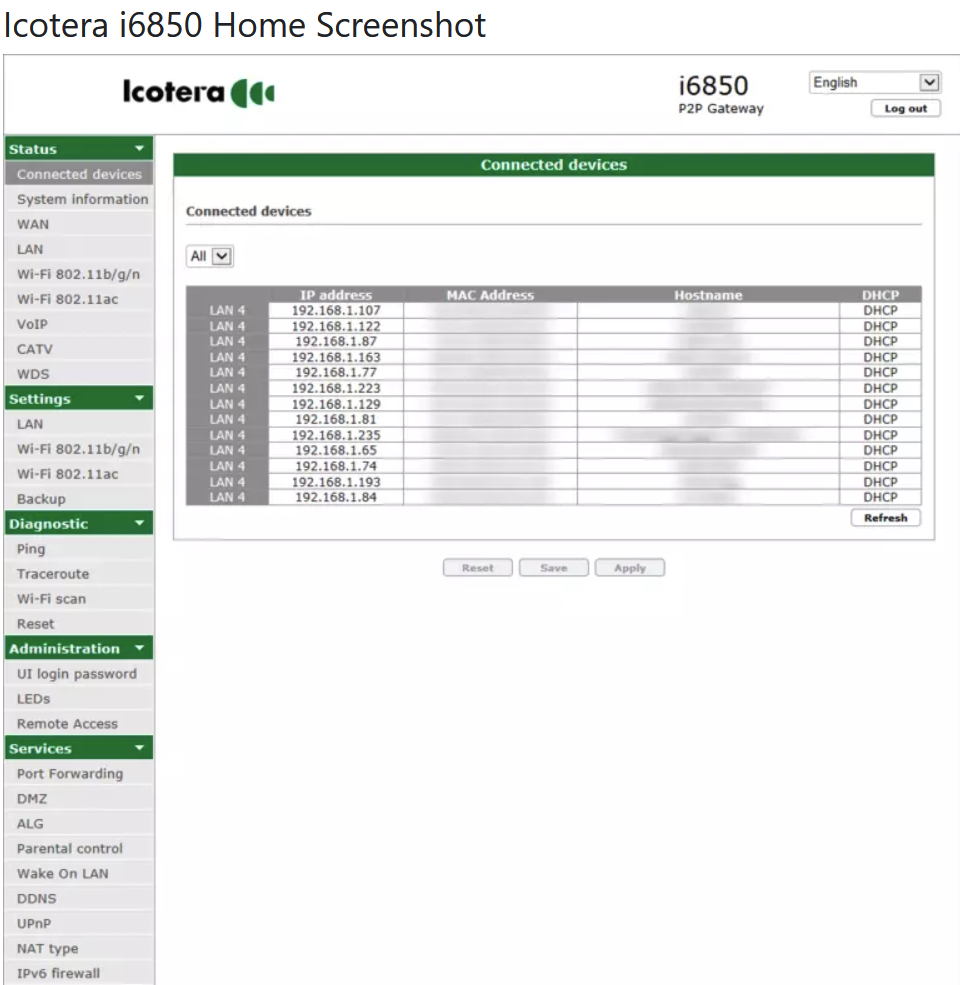Open Wi-Fi 802.11b/g/n status page
The height and width of the screenshot is (985, 960).
pyautogui.click(x=79, y=274)
